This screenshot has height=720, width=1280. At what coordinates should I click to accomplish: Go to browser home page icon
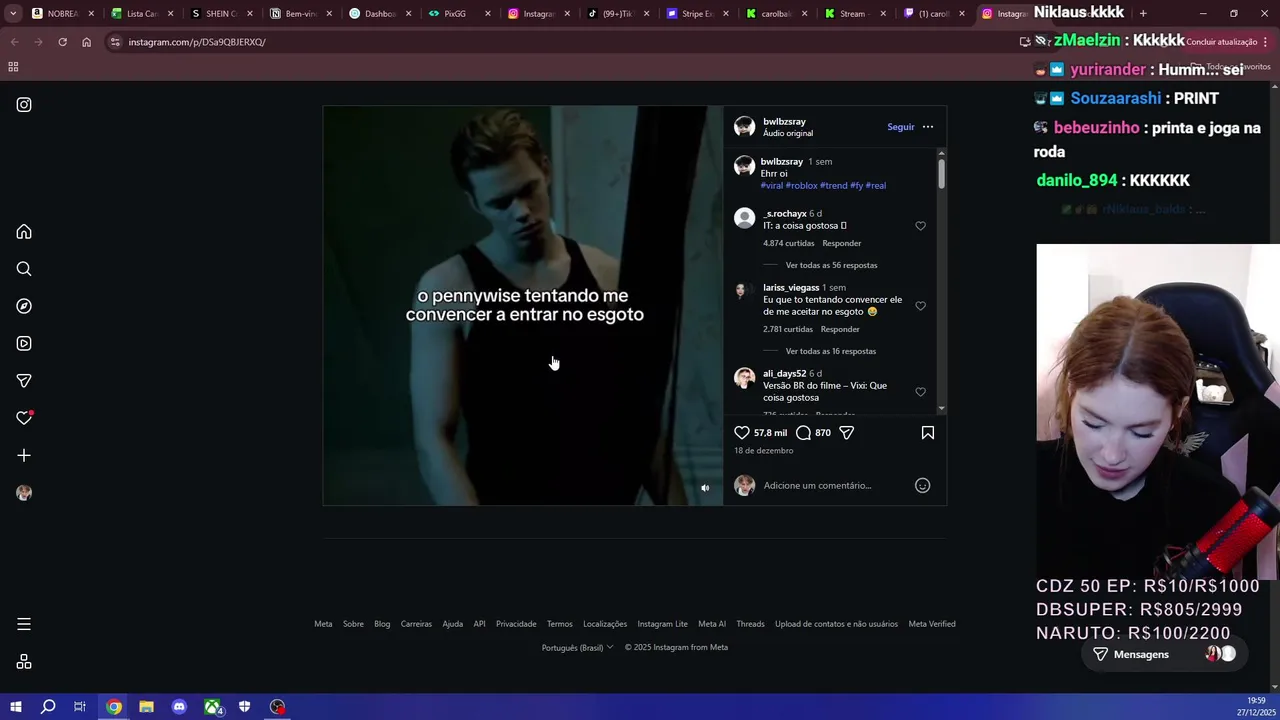click(x=86, y=42)
